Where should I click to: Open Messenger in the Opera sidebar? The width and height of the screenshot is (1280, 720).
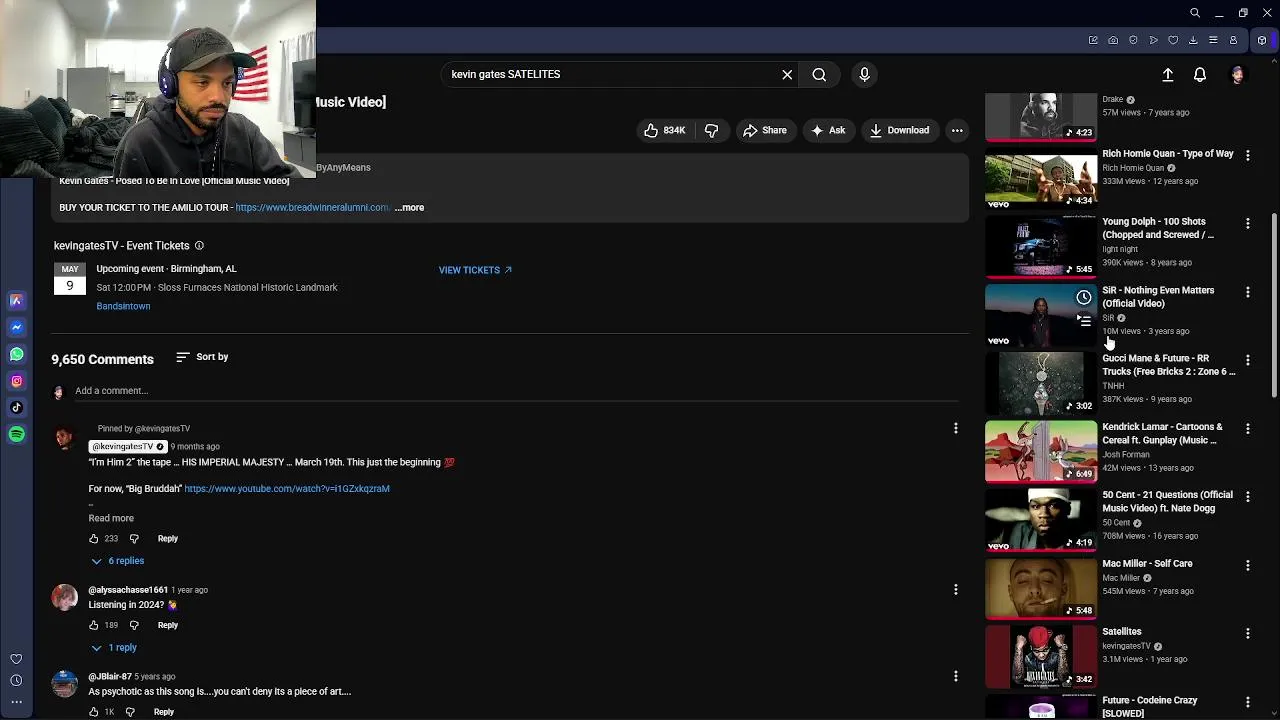coord(16,327)
